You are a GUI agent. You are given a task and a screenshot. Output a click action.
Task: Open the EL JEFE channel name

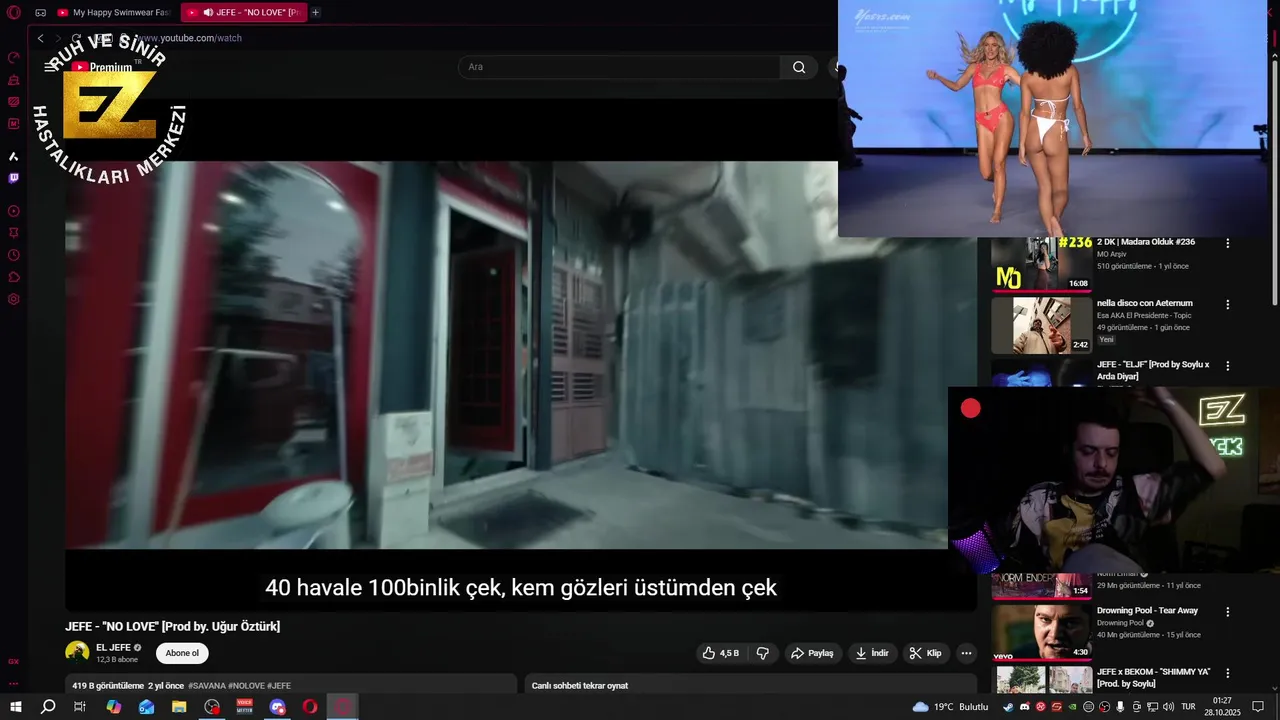coord(113,648)
